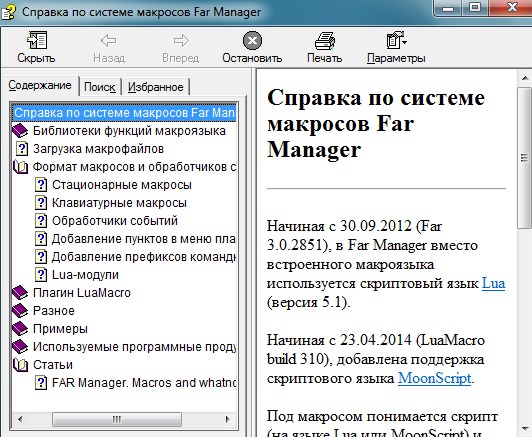Follow the MoonScript hyperlink
Viewport: 532px width, 437px height.
click(435, 378)
